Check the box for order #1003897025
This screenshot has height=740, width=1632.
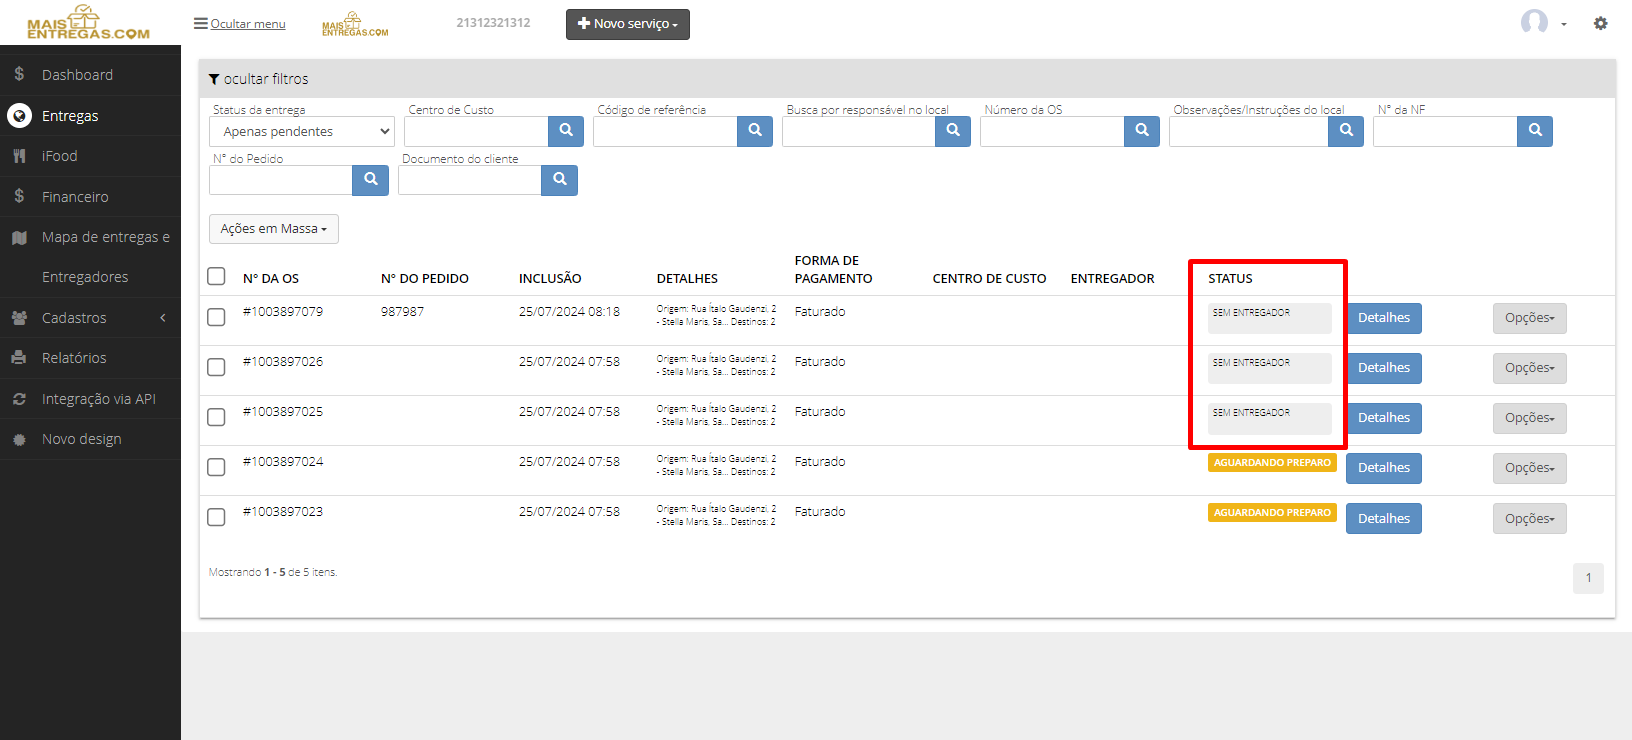coord(216,417)
